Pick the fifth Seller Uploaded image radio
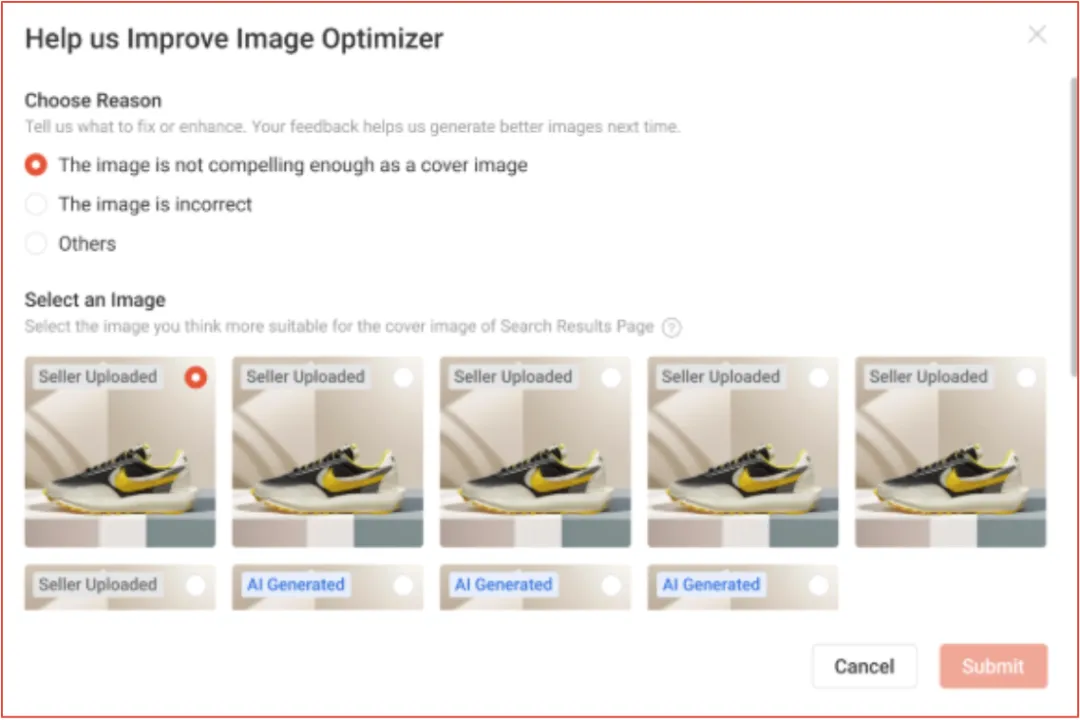This screenshot has width=1080, height=720. coord(1026,377)
